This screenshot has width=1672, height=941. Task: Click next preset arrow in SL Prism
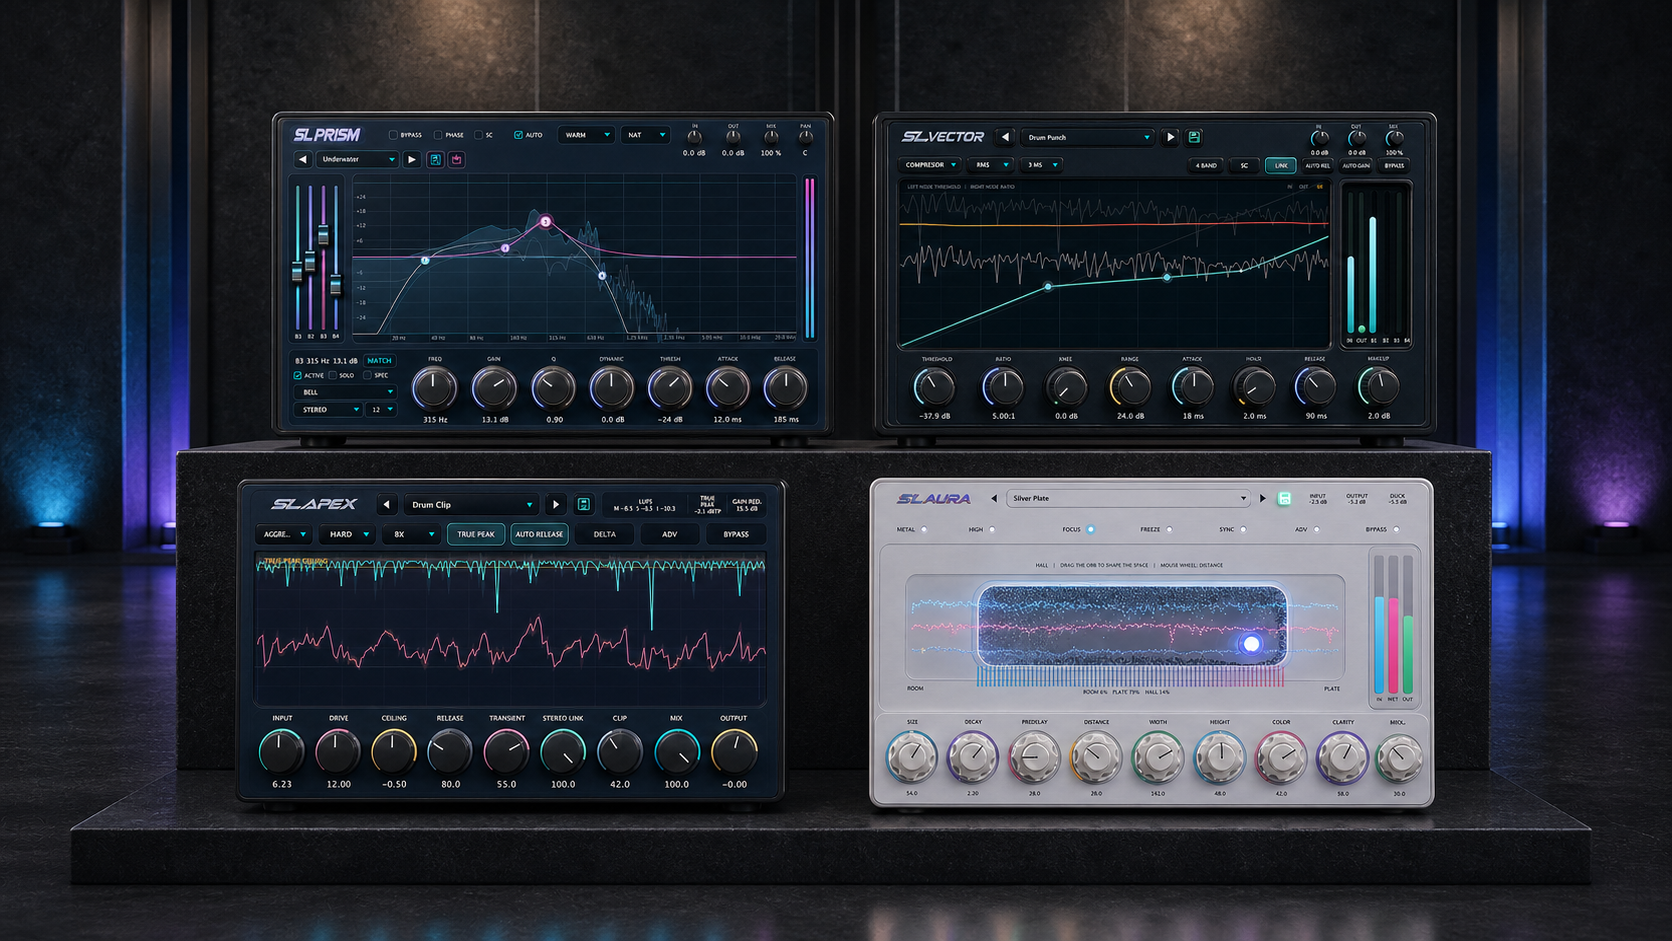pos(411,159)
